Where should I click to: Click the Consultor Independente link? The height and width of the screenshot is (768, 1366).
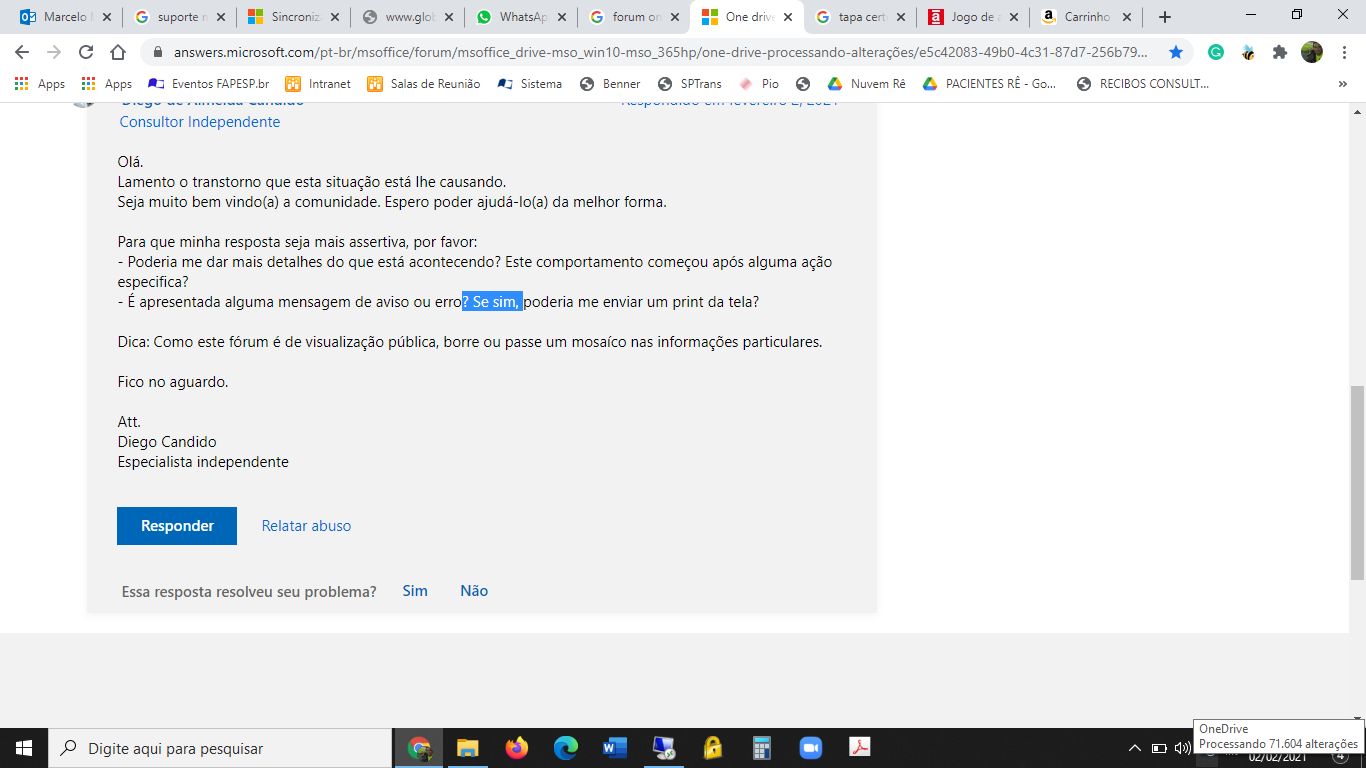pyautogui.click(x=200, y=122)
